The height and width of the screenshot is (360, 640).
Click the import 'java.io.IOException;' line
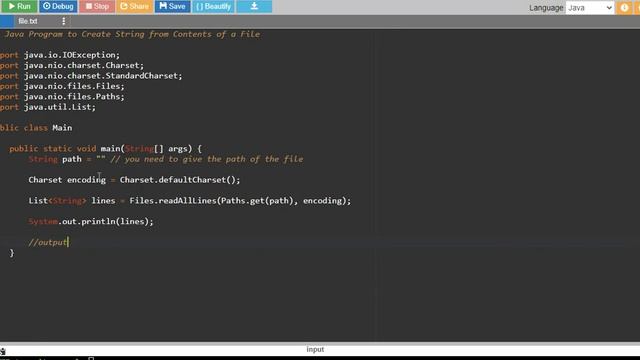(x=72, y=55)
